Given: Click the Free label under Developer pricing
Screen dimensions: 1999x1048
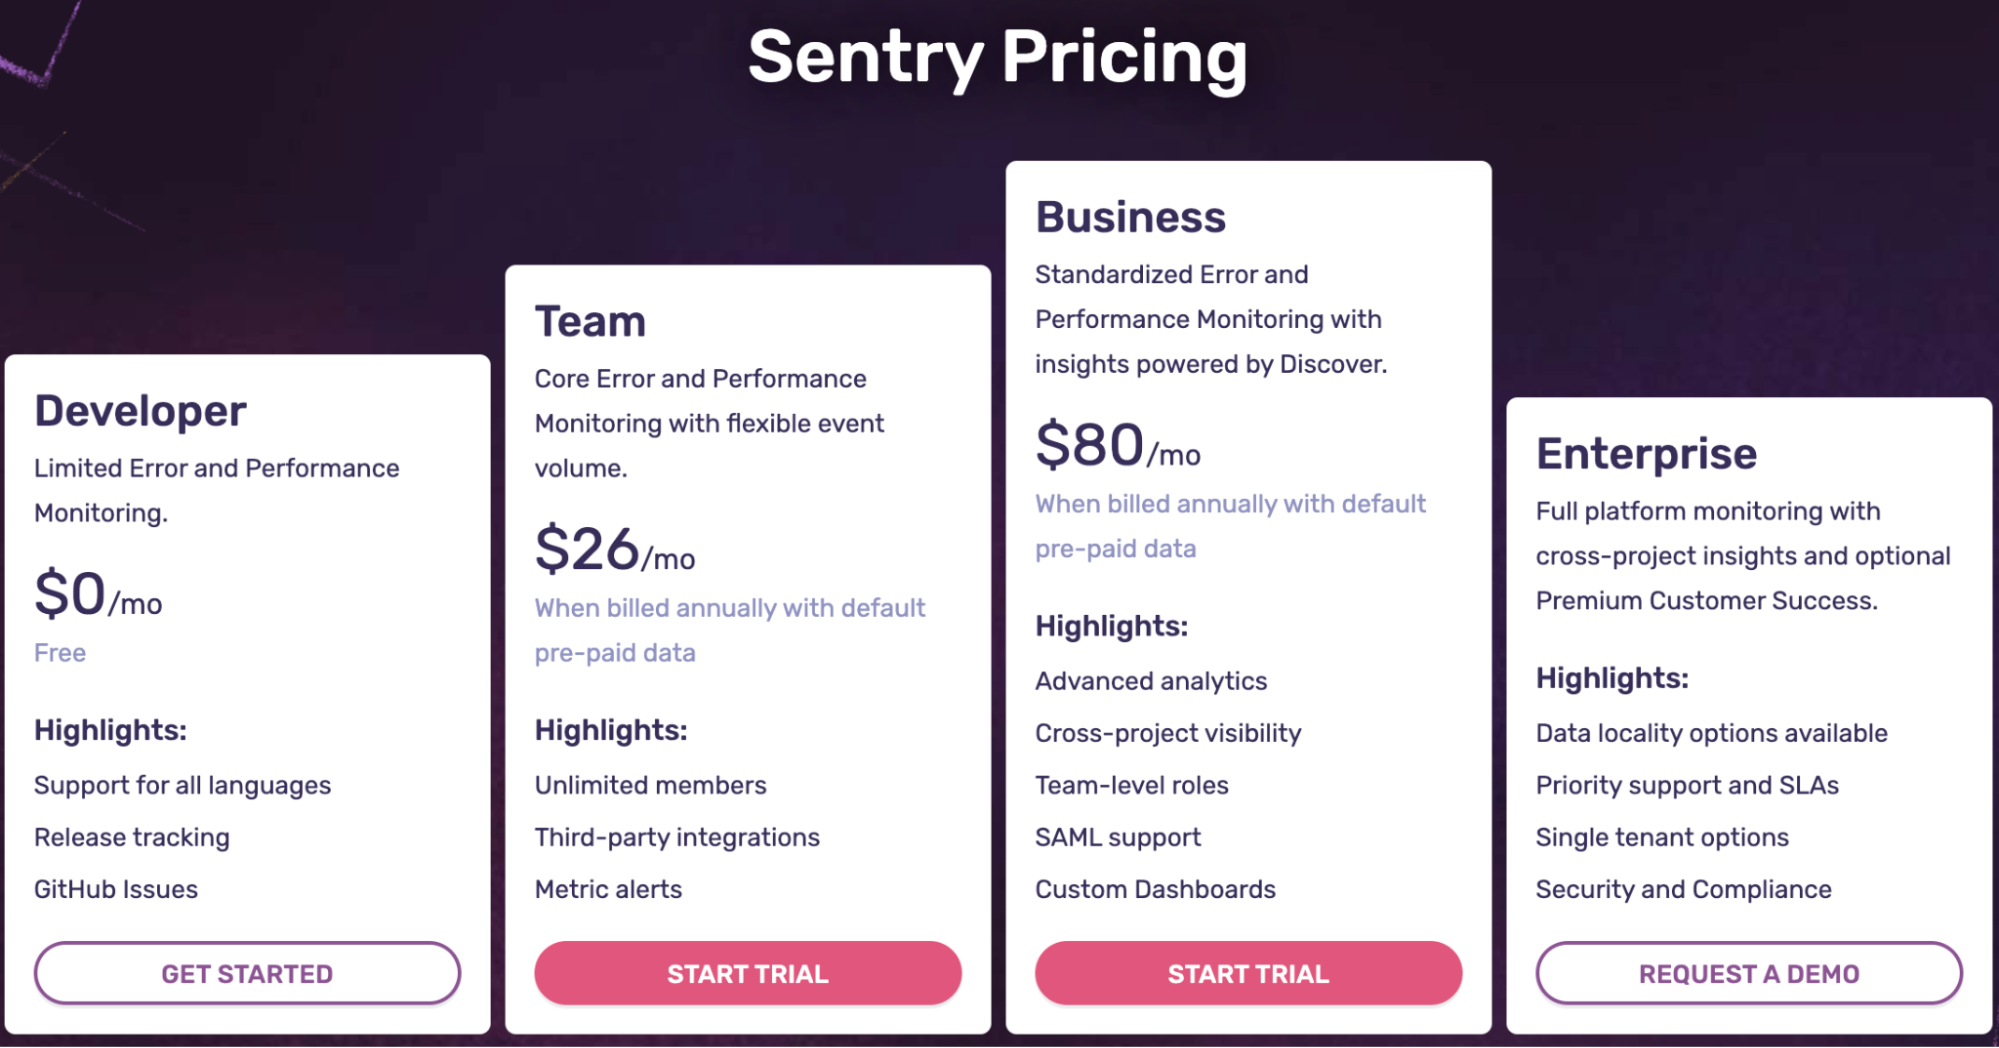Looking at the screenshot, I should click(x=59, y=652).
